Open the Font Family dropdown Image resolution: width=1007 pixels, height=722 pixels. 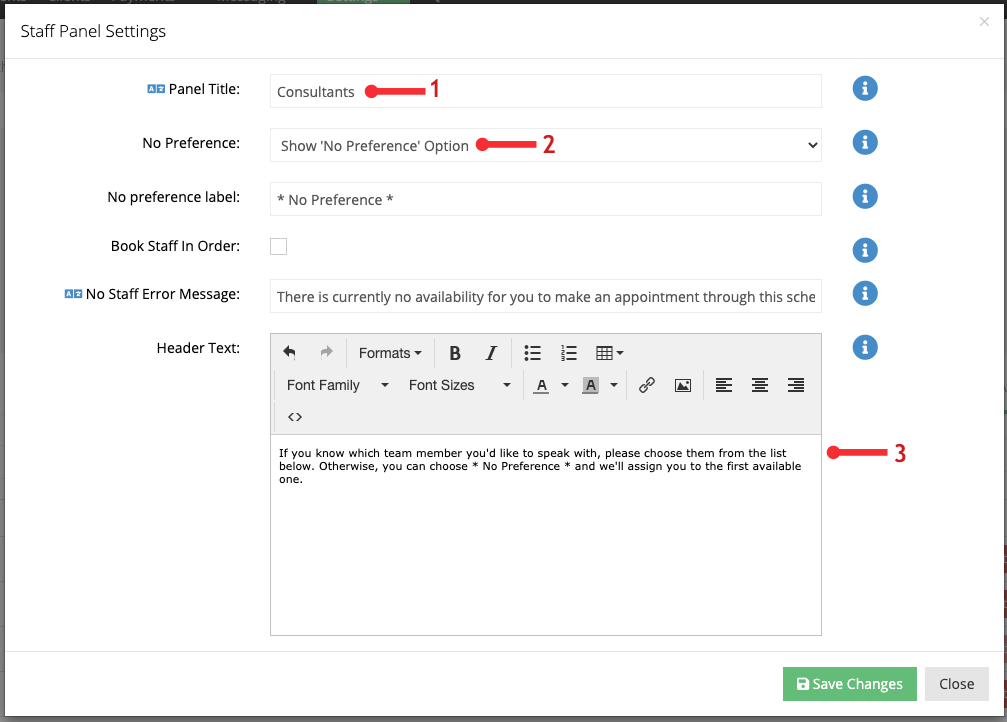335,384
